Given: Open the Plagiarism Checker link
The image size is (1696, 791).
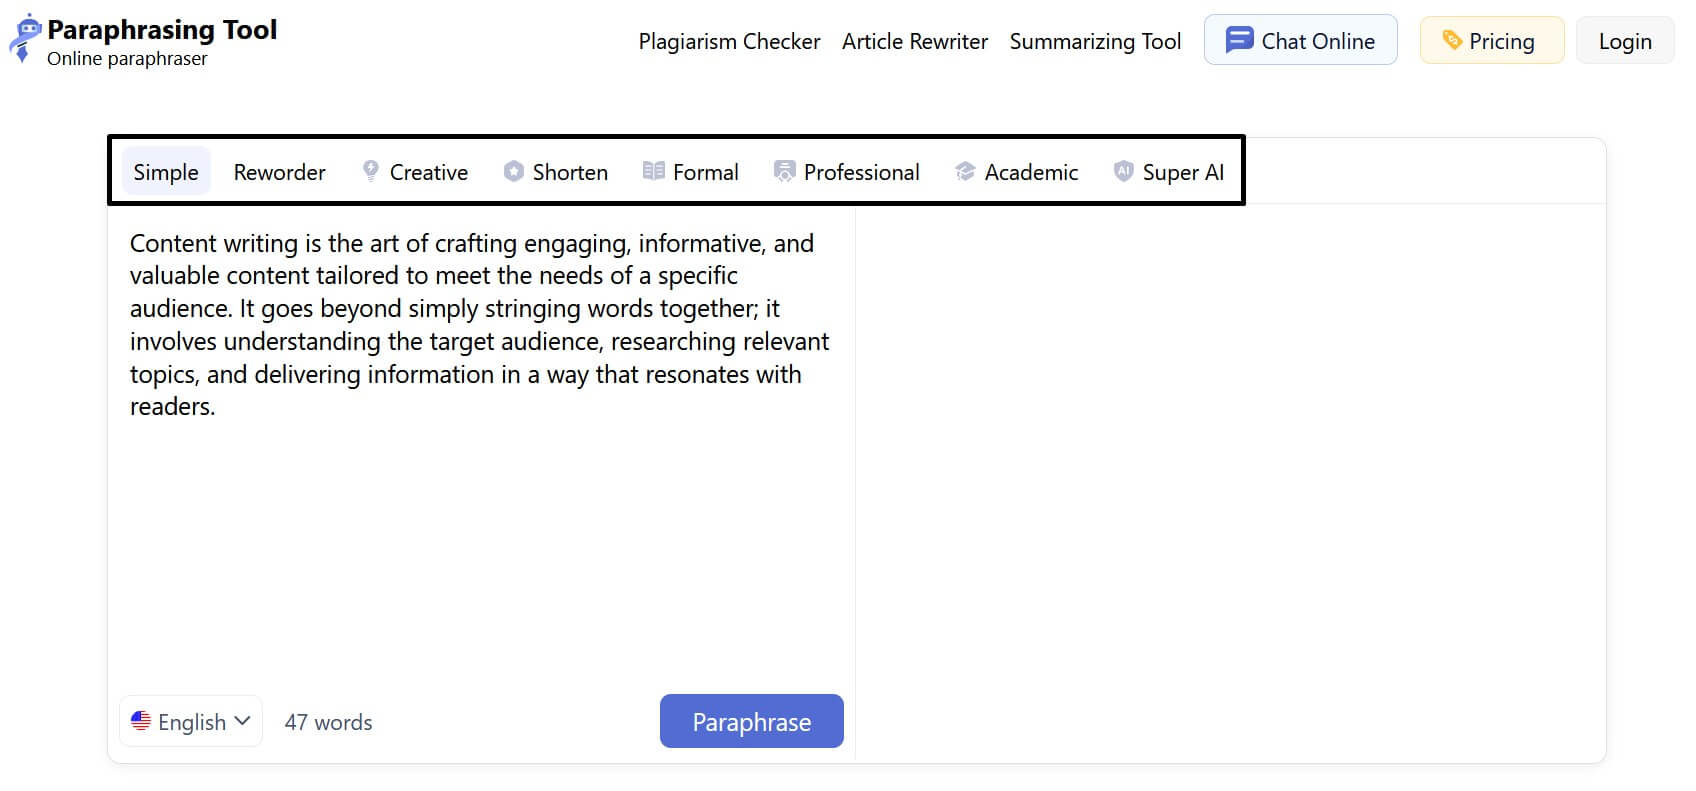Looking at the screenshot, I should tap(730, 41).
